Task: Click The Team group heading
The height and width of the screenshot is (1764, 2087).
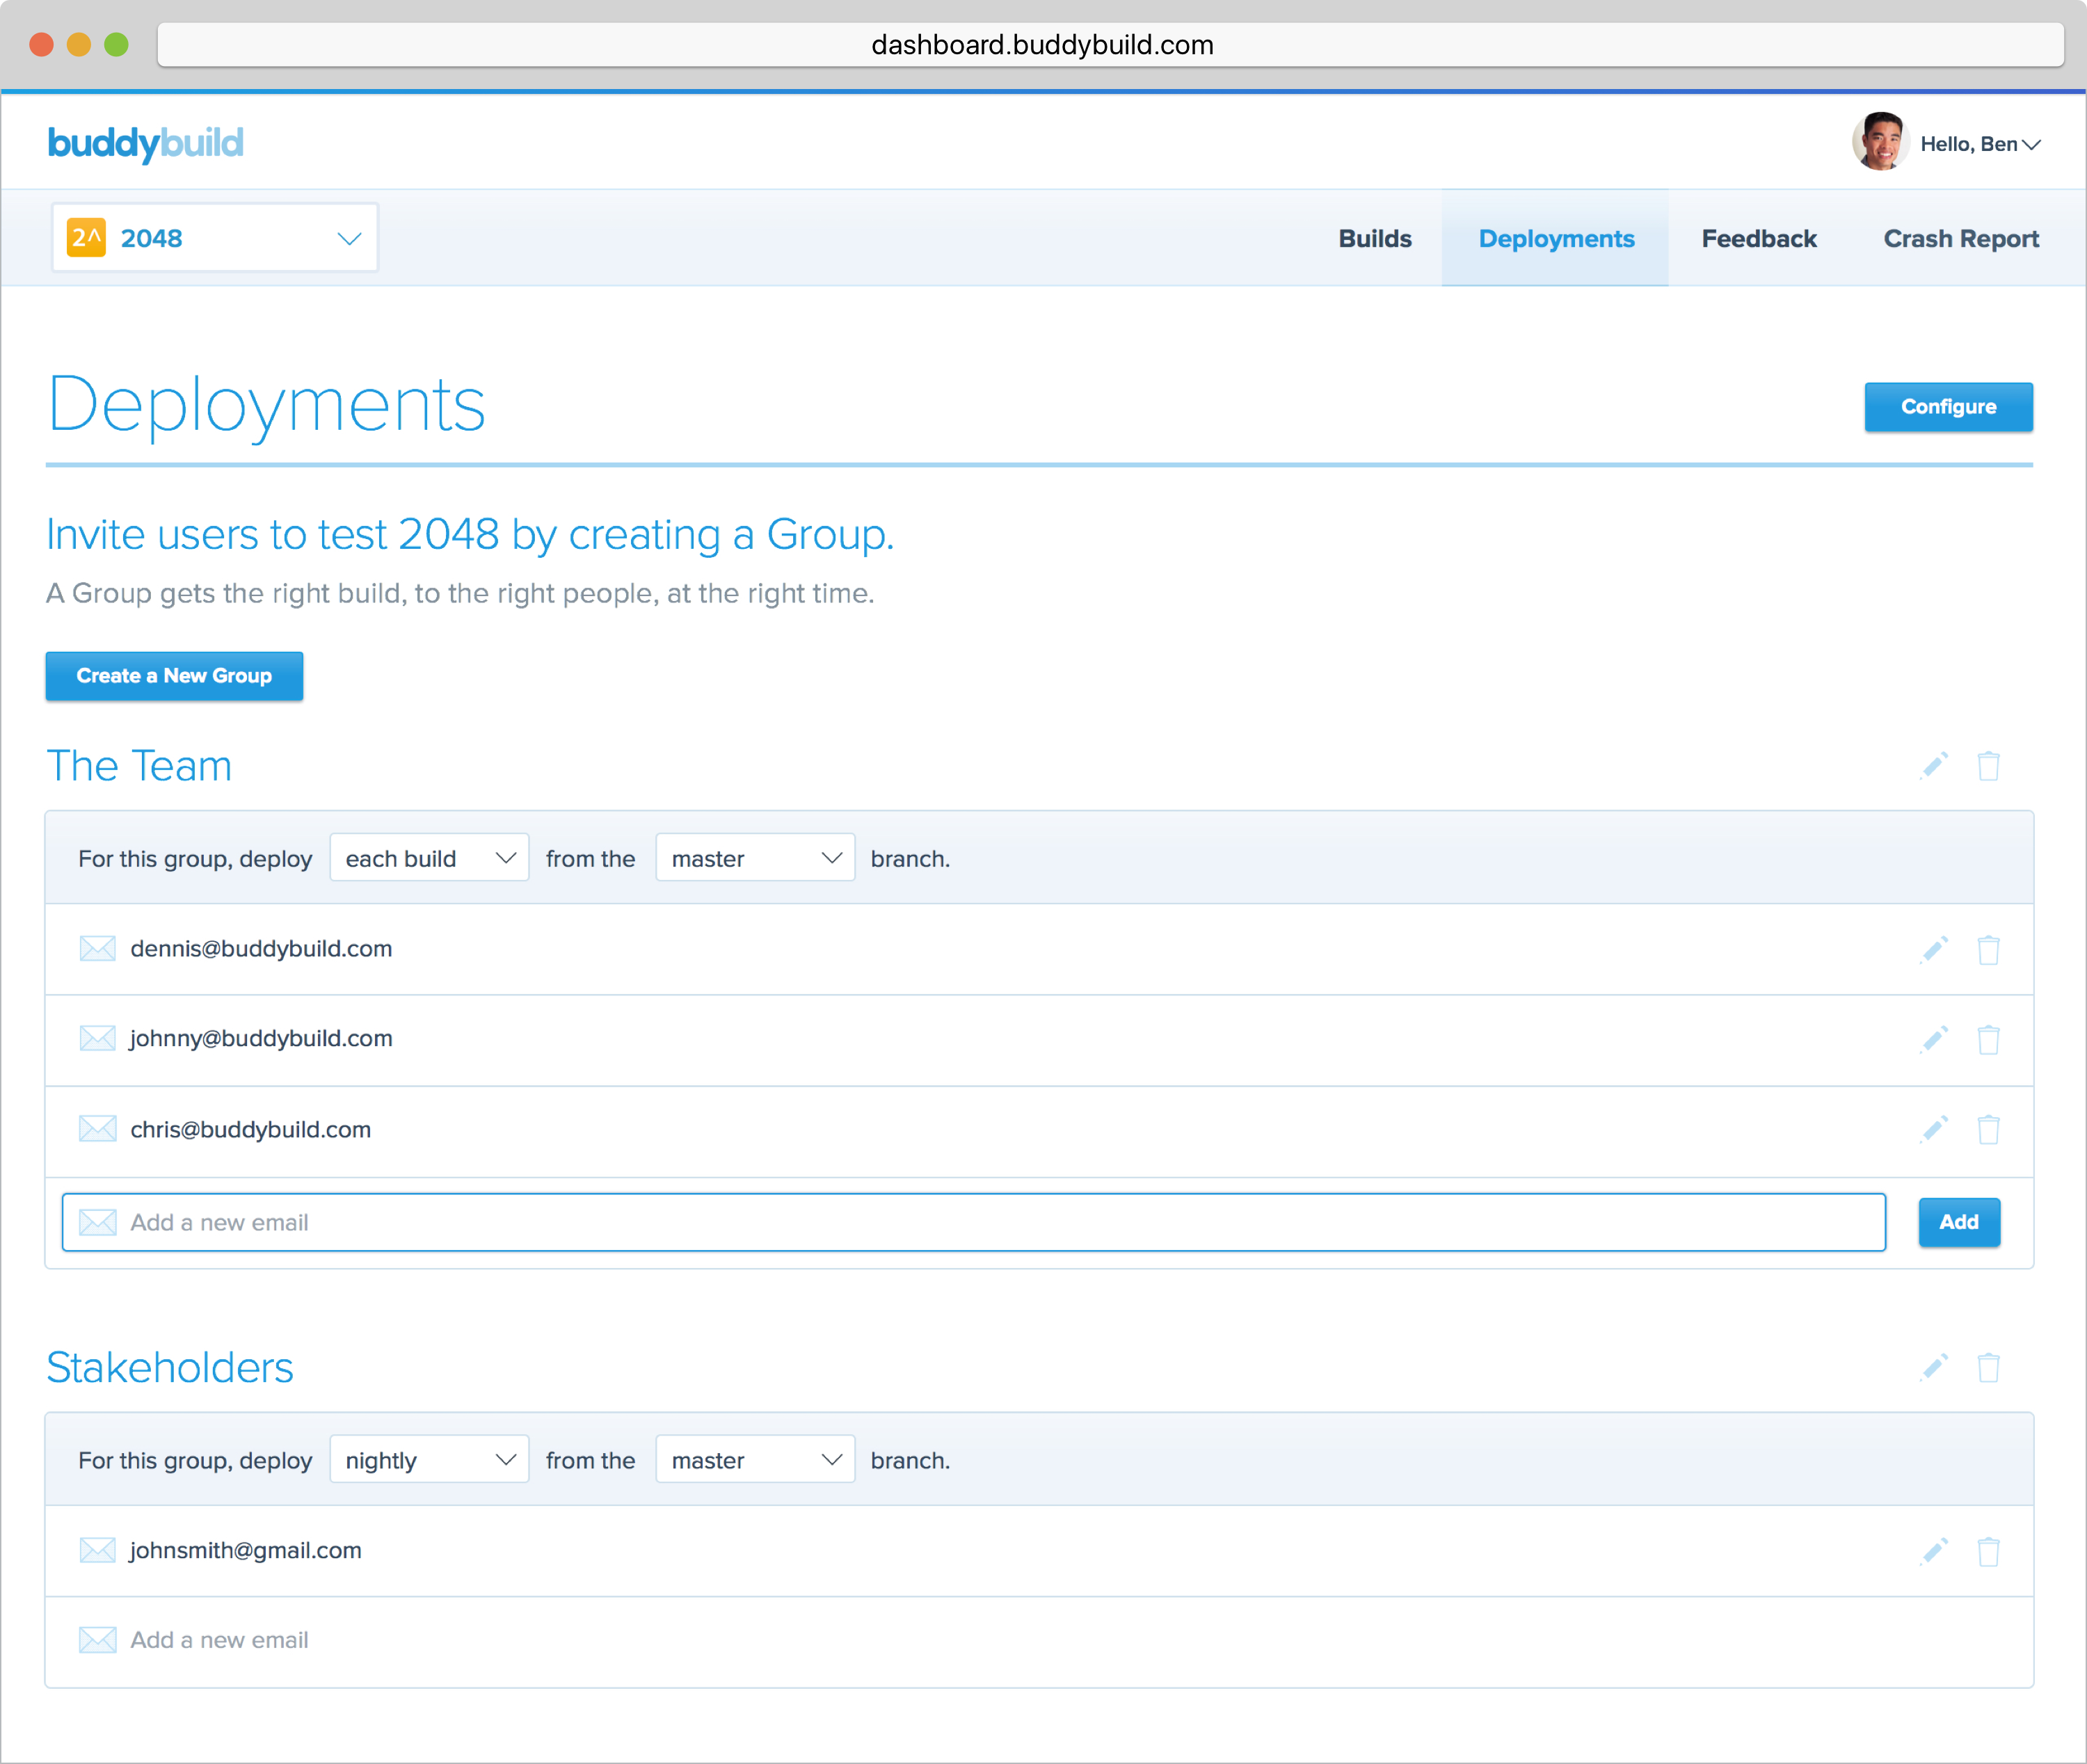Action: tap(139, 766)
